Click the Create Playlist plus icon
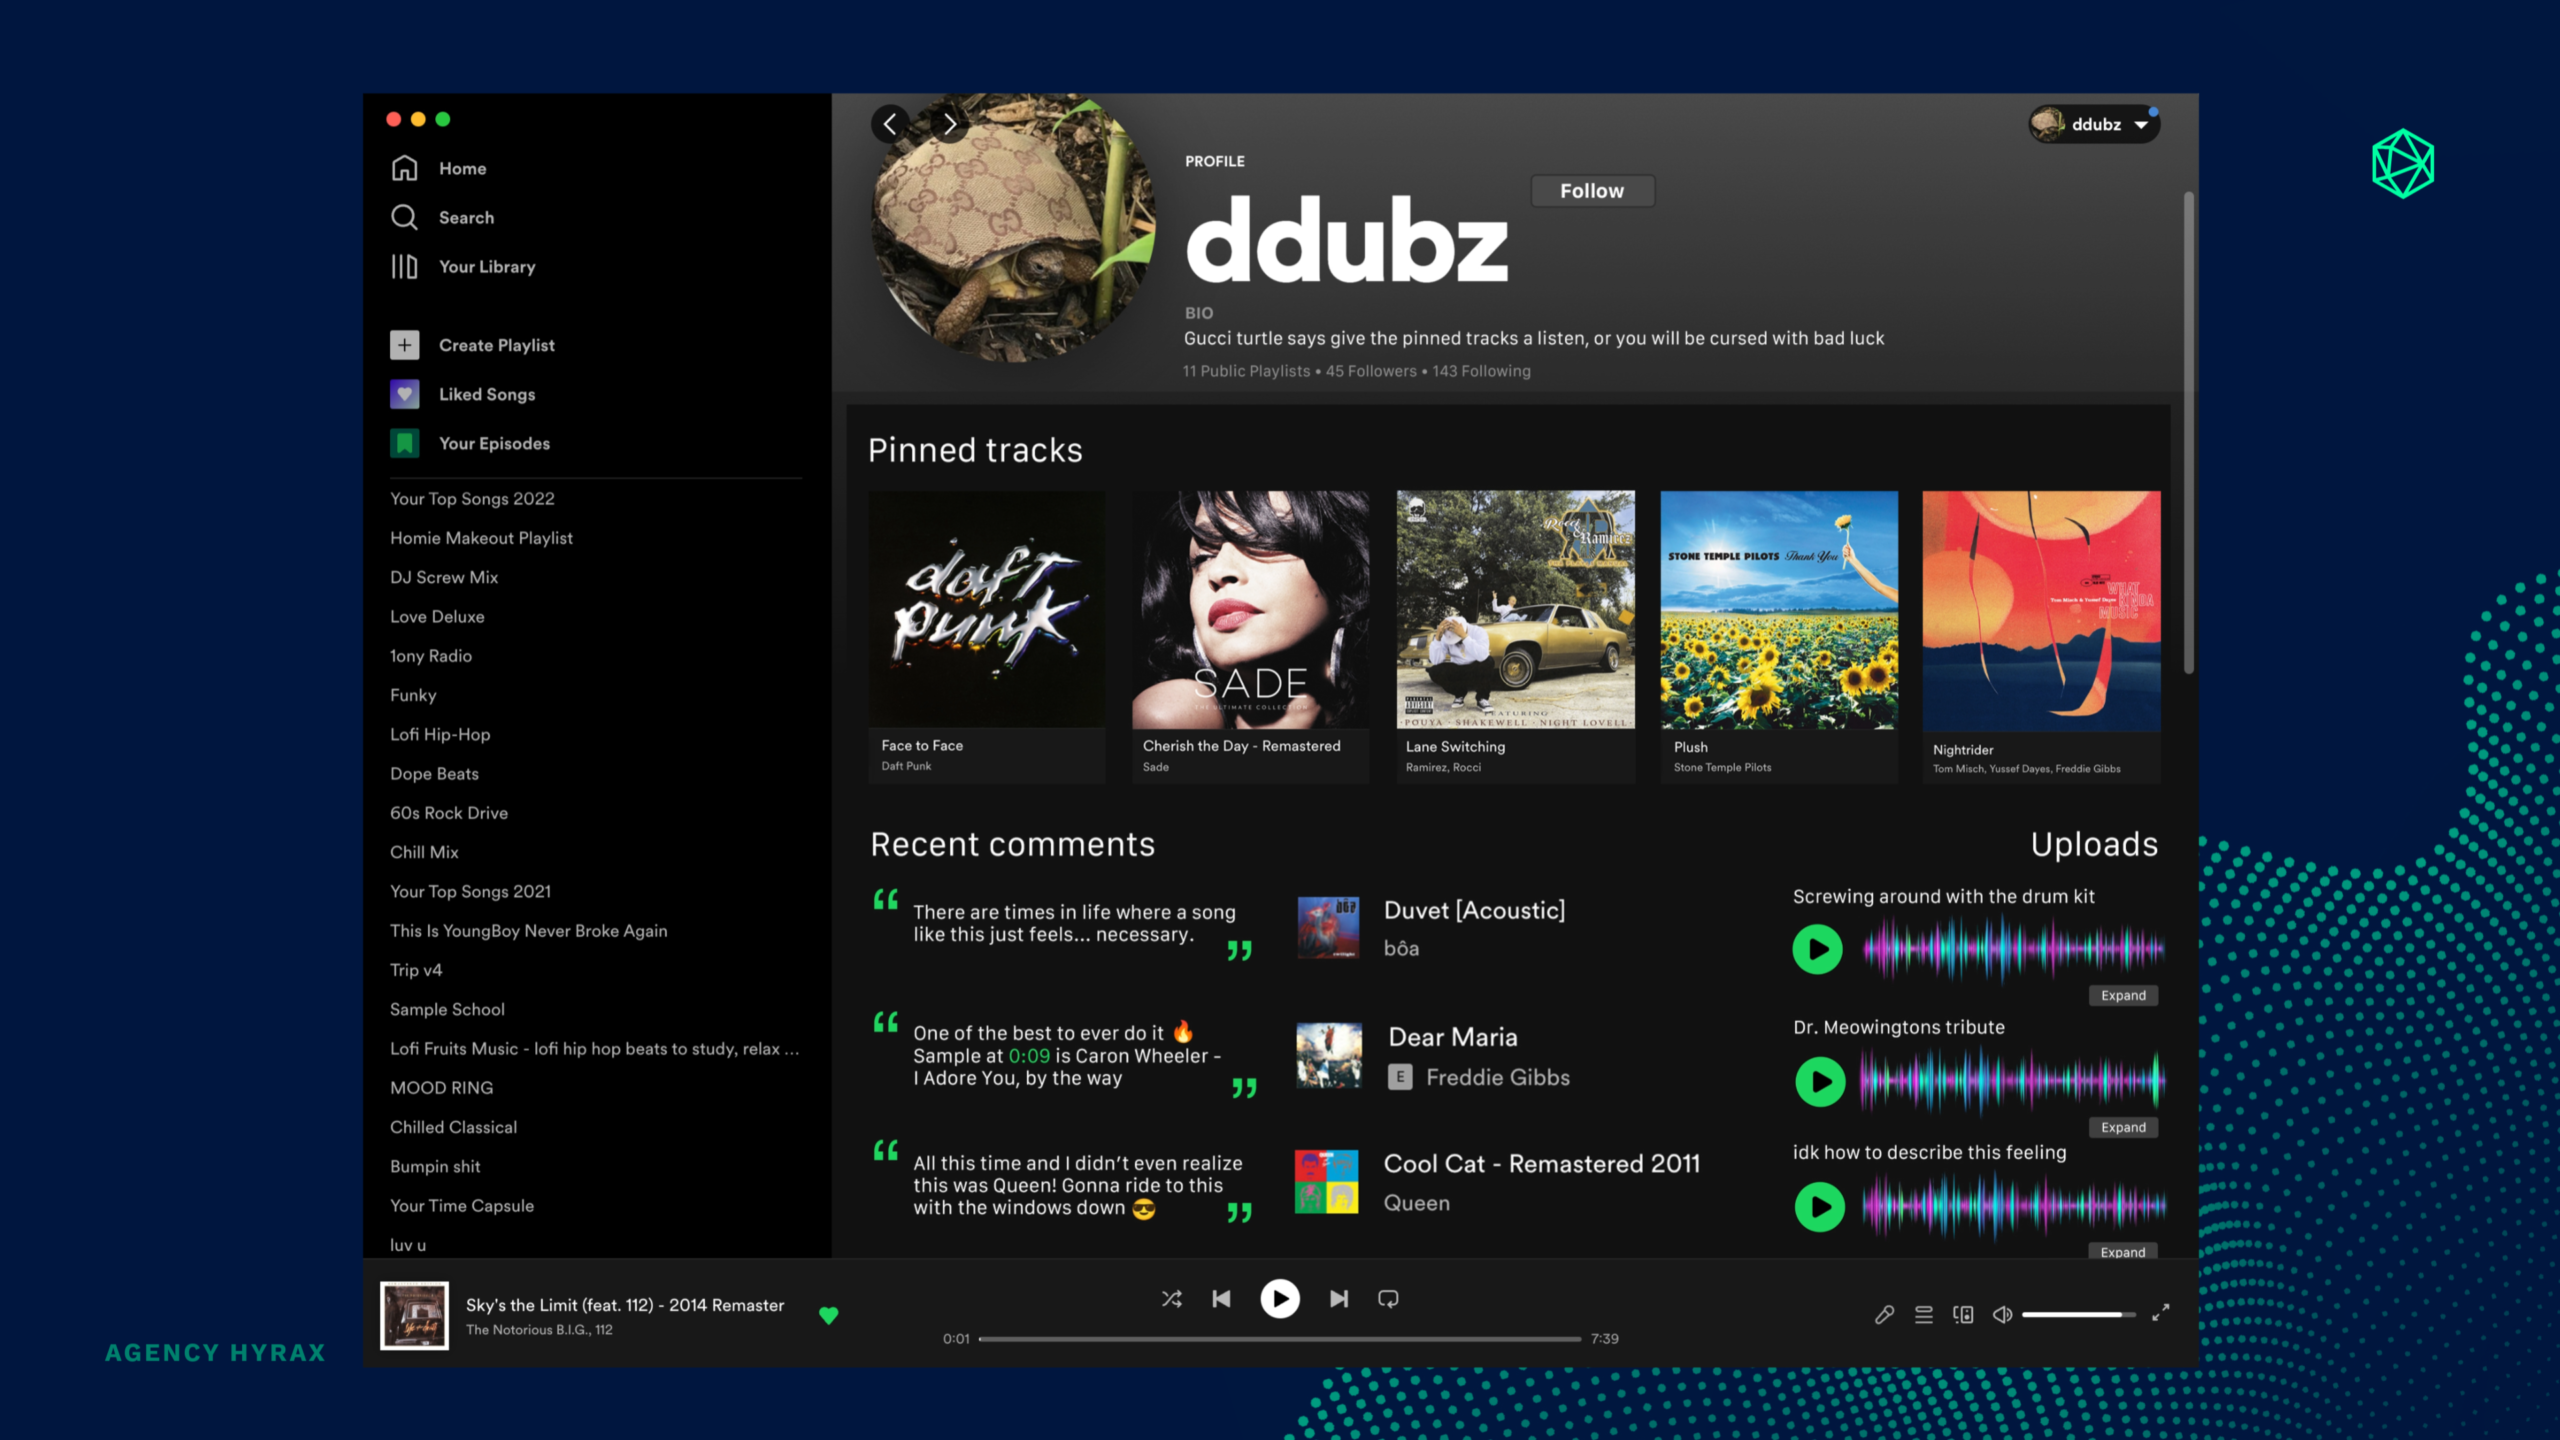 pyautogui.click(x=404, y=345)
